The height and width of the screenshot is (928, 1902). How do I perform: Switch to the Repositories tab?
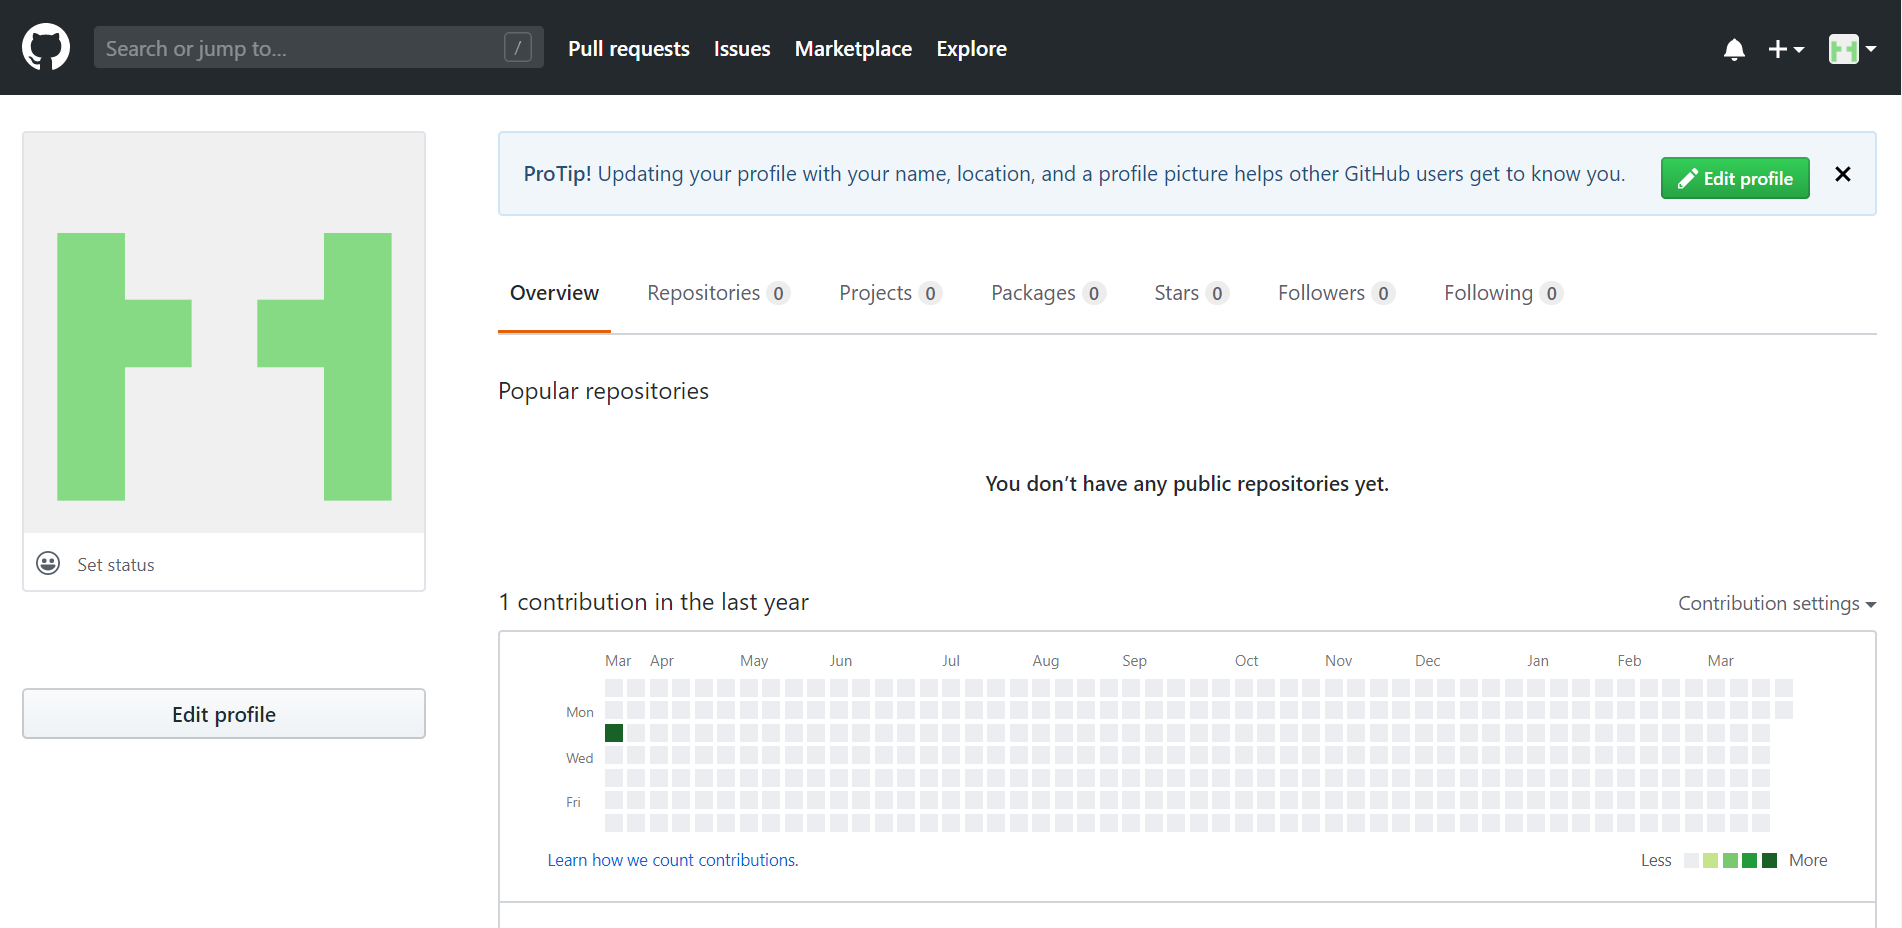pos(718,293)
